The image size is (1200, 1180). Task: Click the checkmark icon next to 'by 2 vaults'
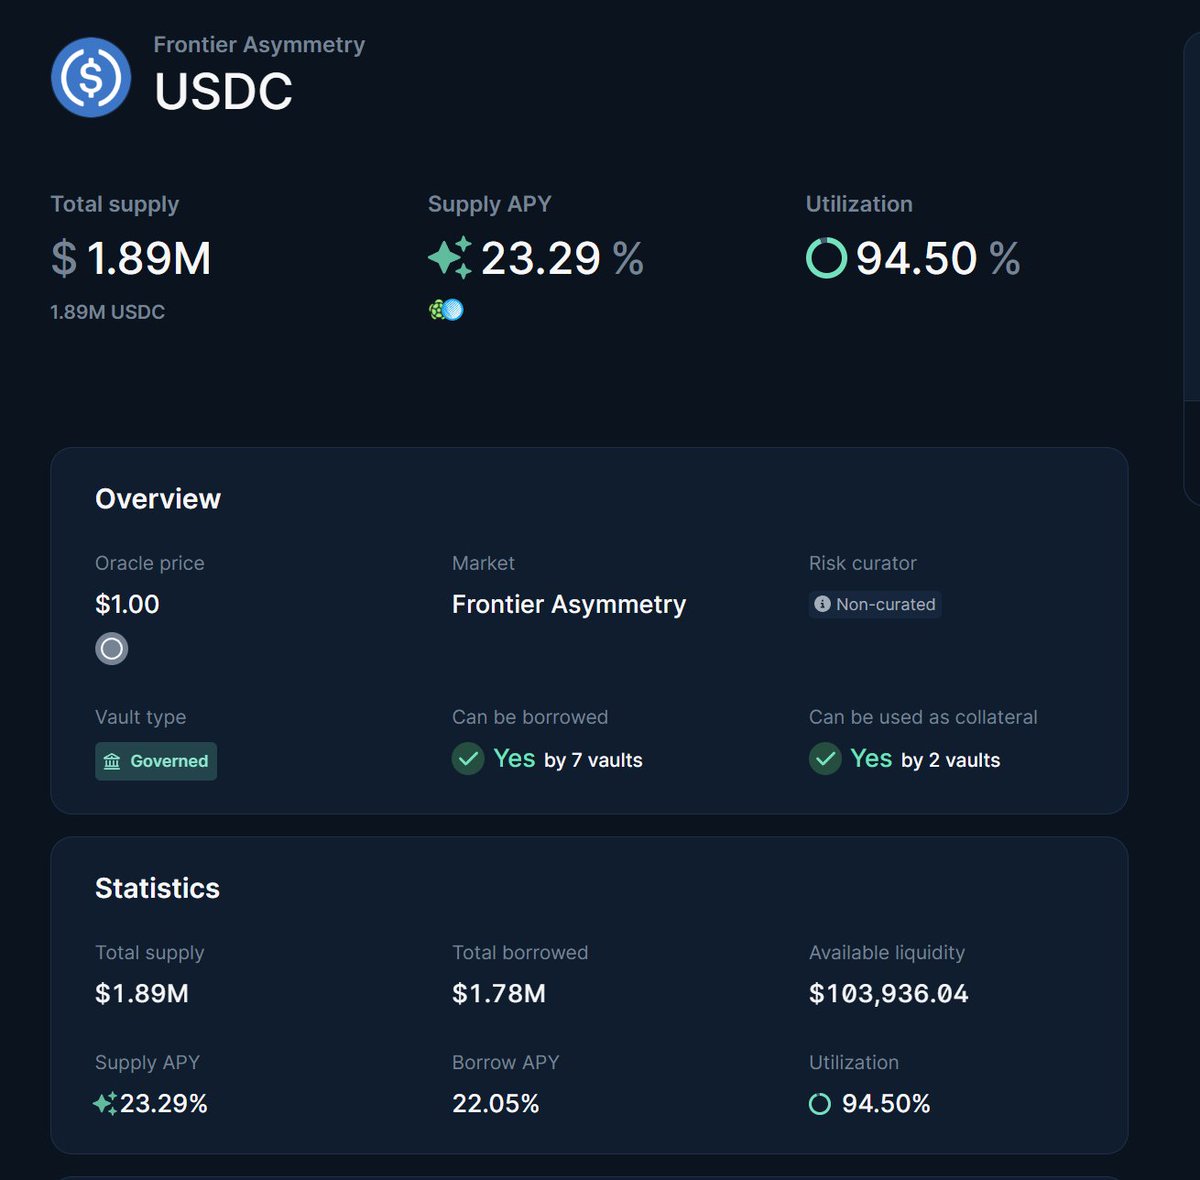825,759
